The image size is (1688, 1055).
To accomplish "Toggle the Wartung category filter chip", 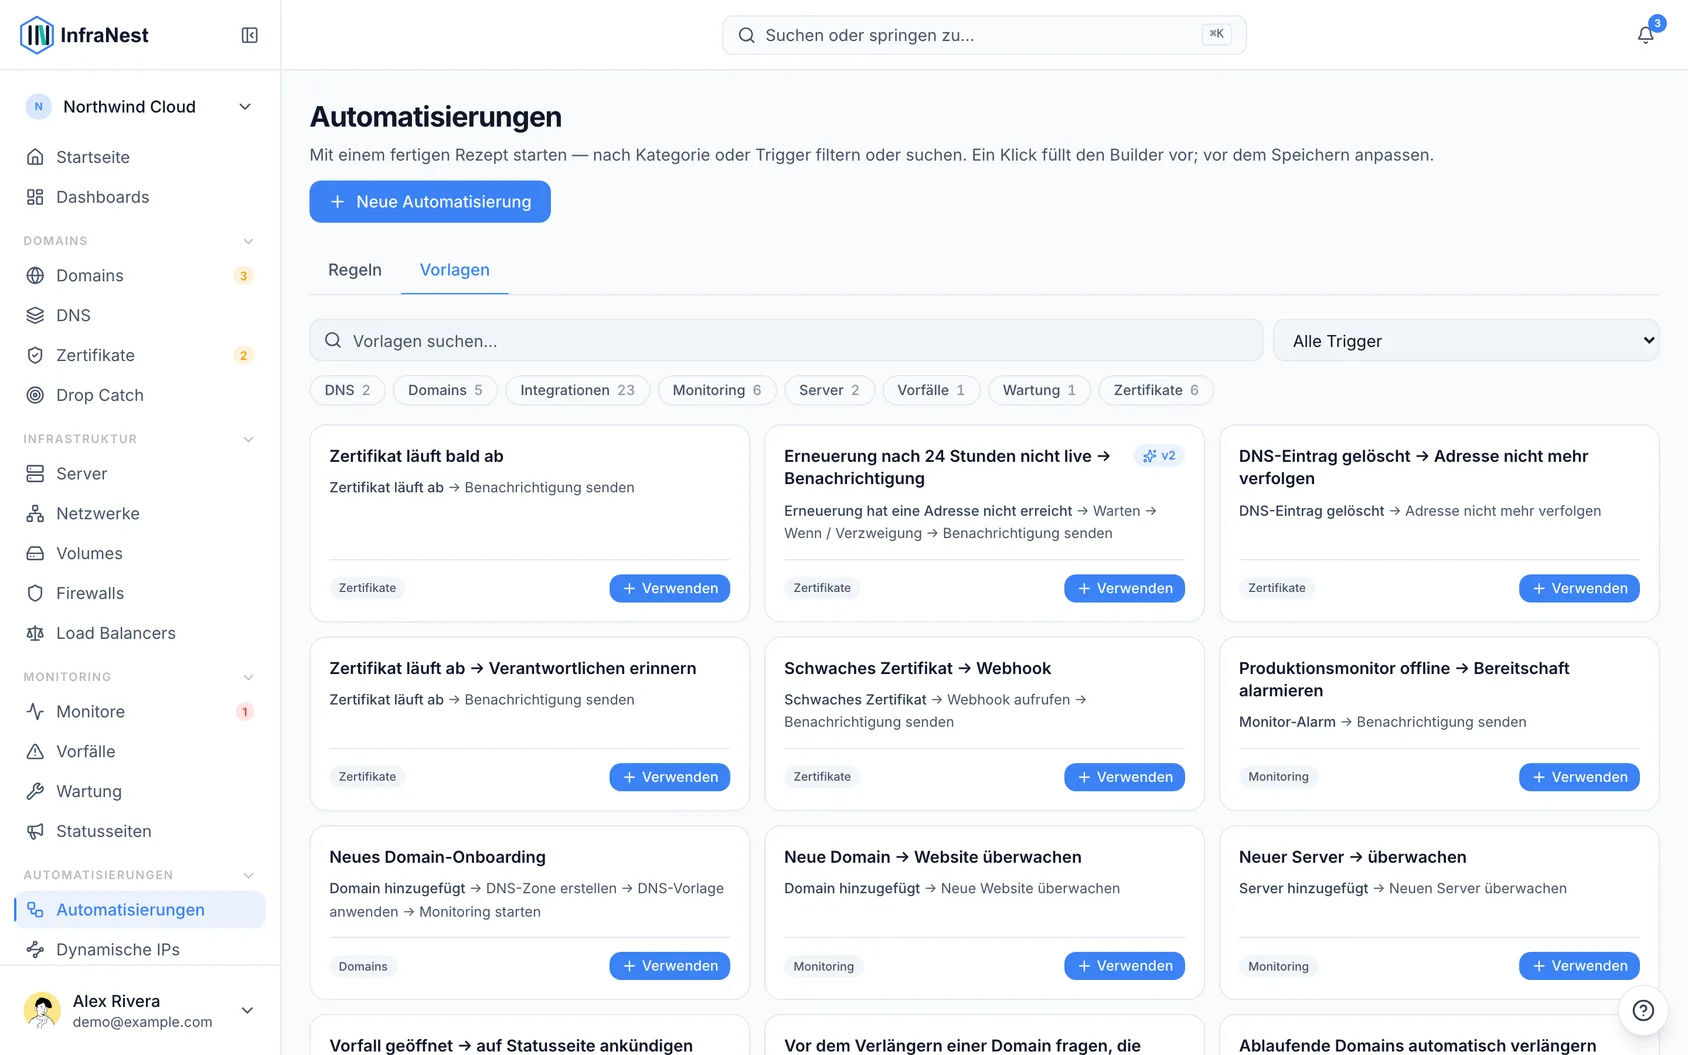I will pyautogui.click(x=1039, y=390).
